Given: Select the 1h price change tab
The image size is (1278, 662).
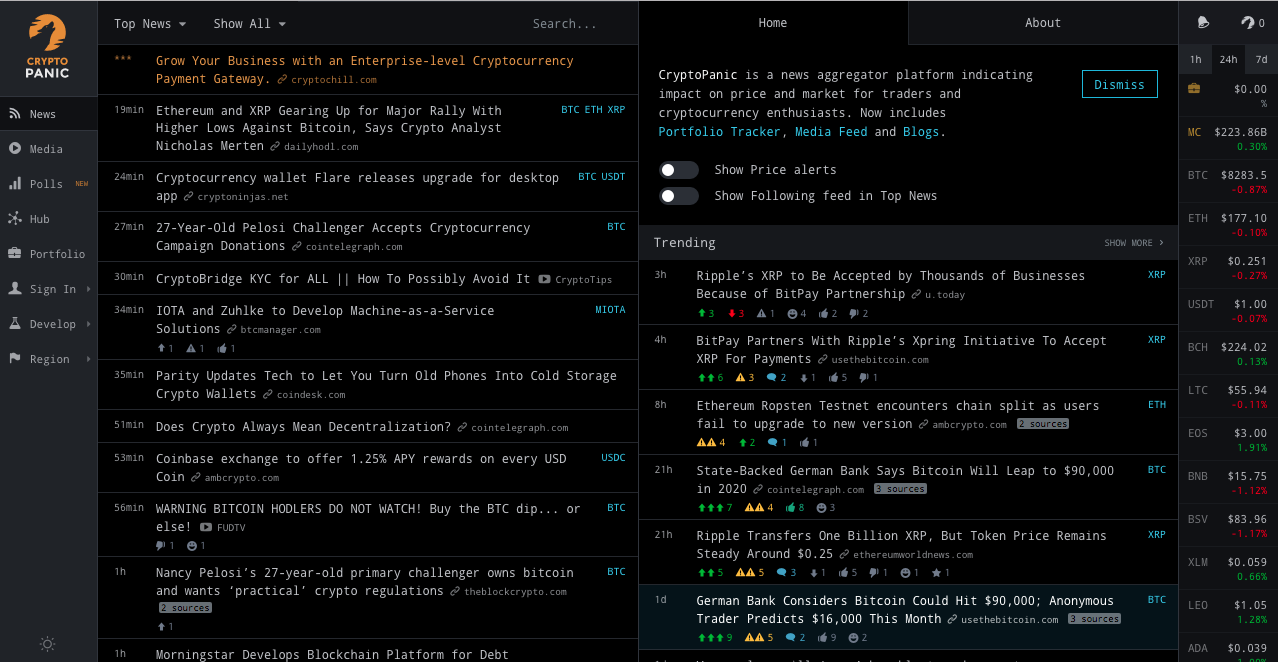Looking at the screenshot, I should tap(1195, 60).
